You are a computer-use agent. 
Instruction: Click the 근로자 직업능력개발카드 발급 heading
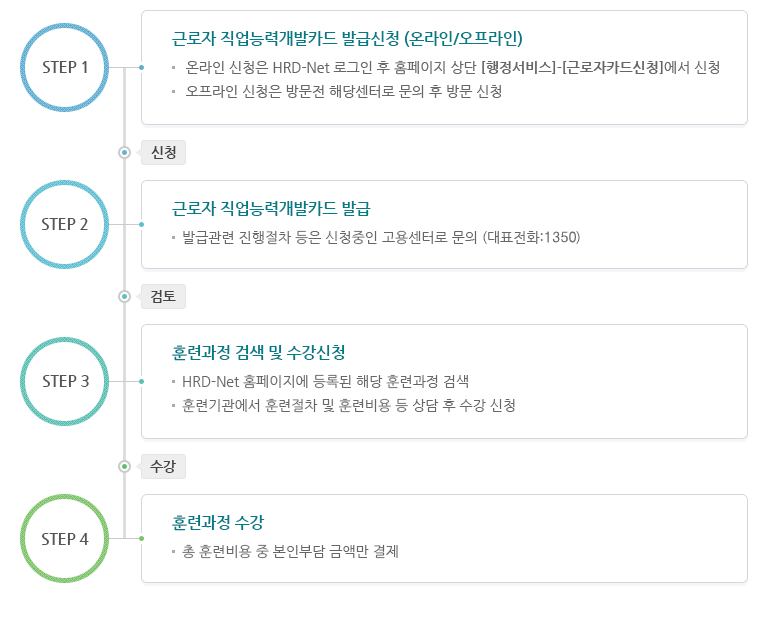click(271, 209)
